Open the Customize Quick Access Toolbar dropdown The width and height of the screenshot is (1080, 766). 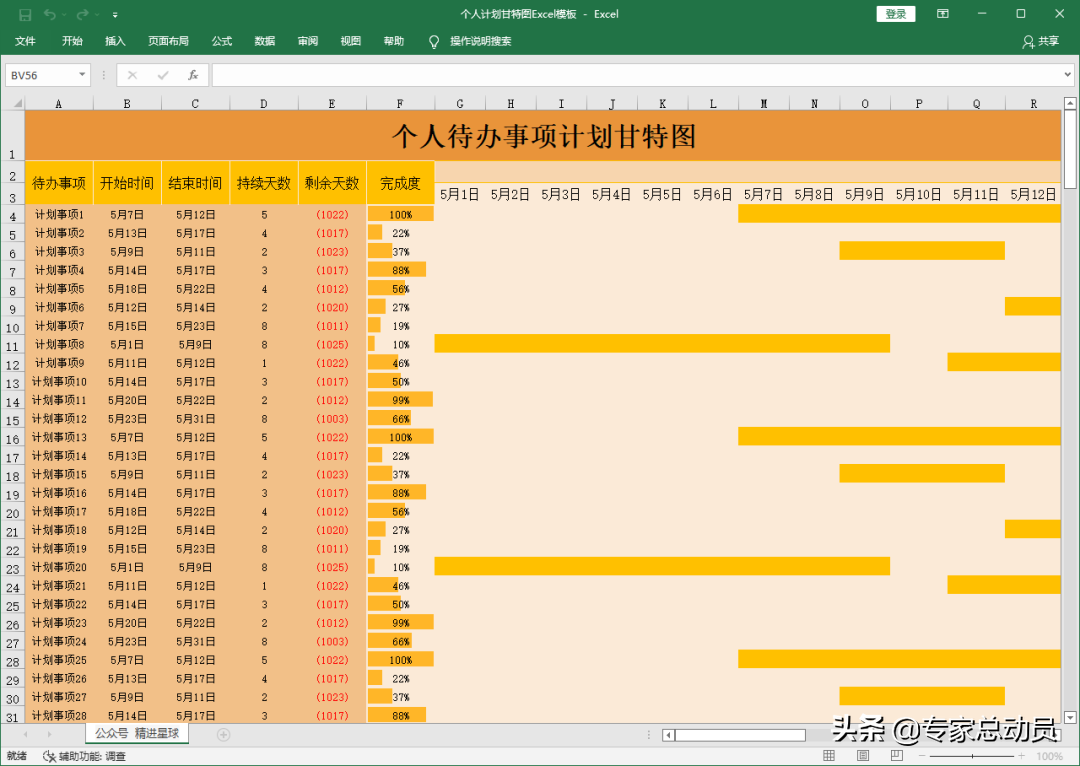coord(115,14)
